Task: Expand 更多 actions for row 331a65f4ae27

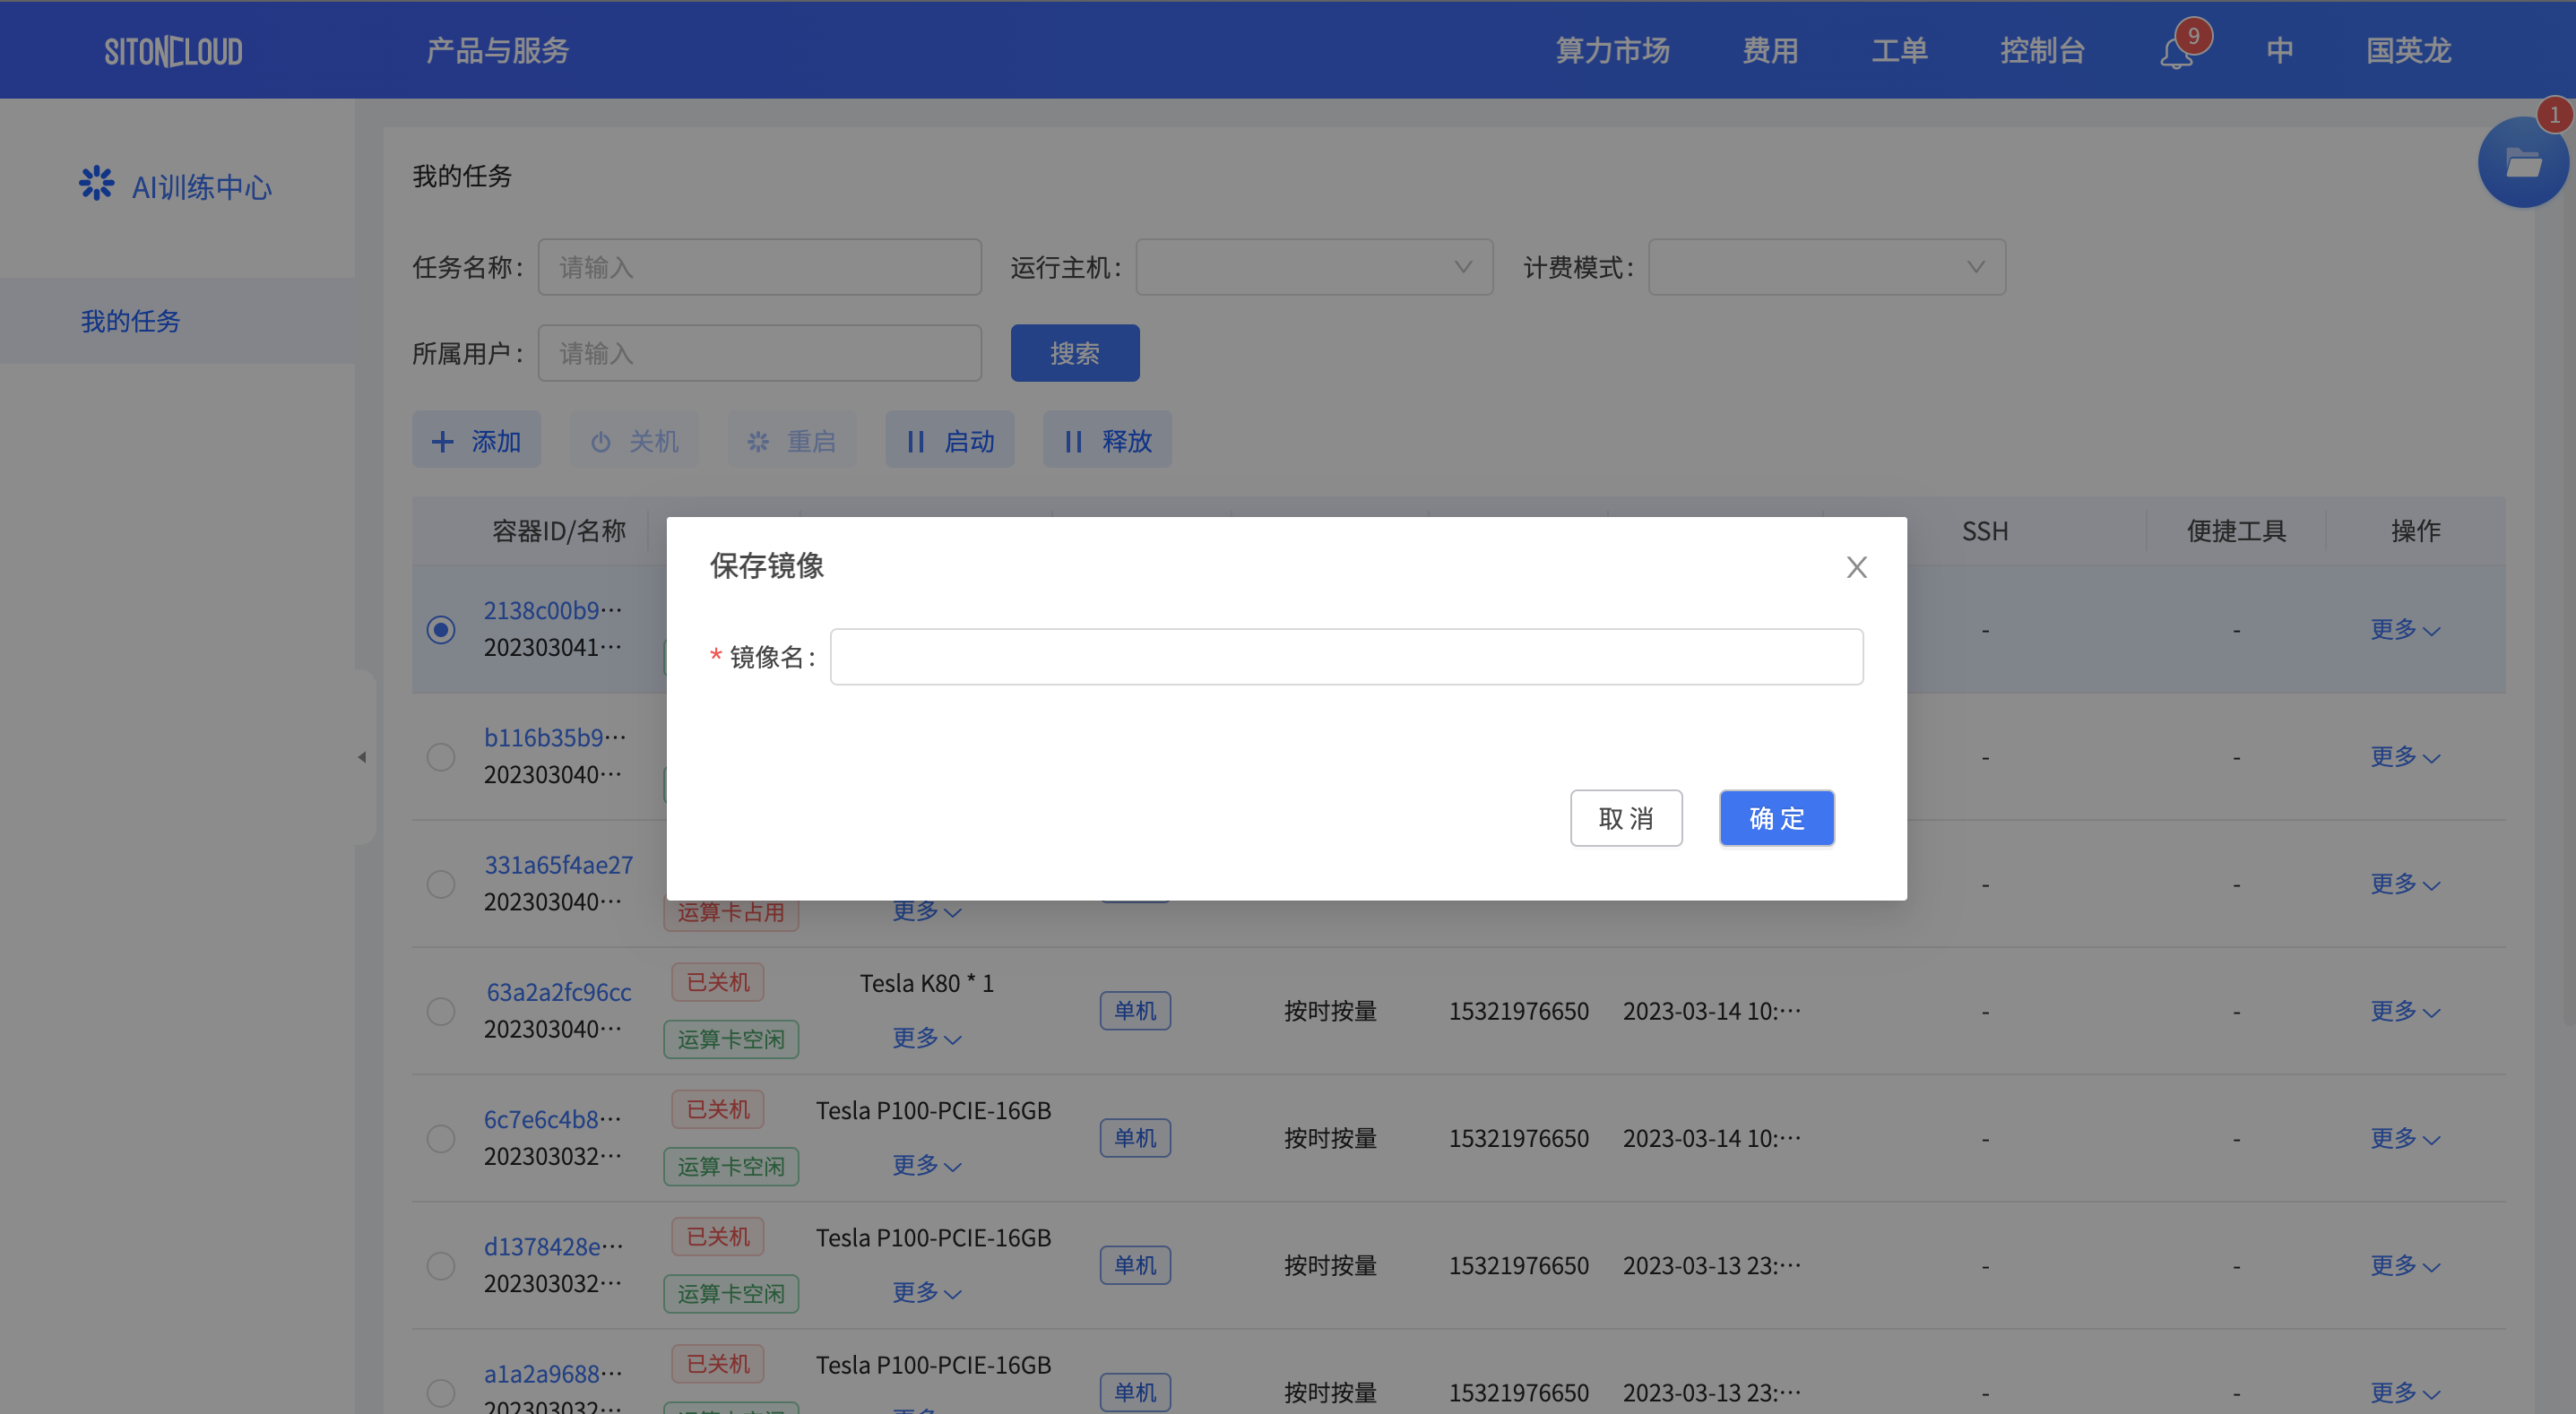Action: (x=2405, y=884)
